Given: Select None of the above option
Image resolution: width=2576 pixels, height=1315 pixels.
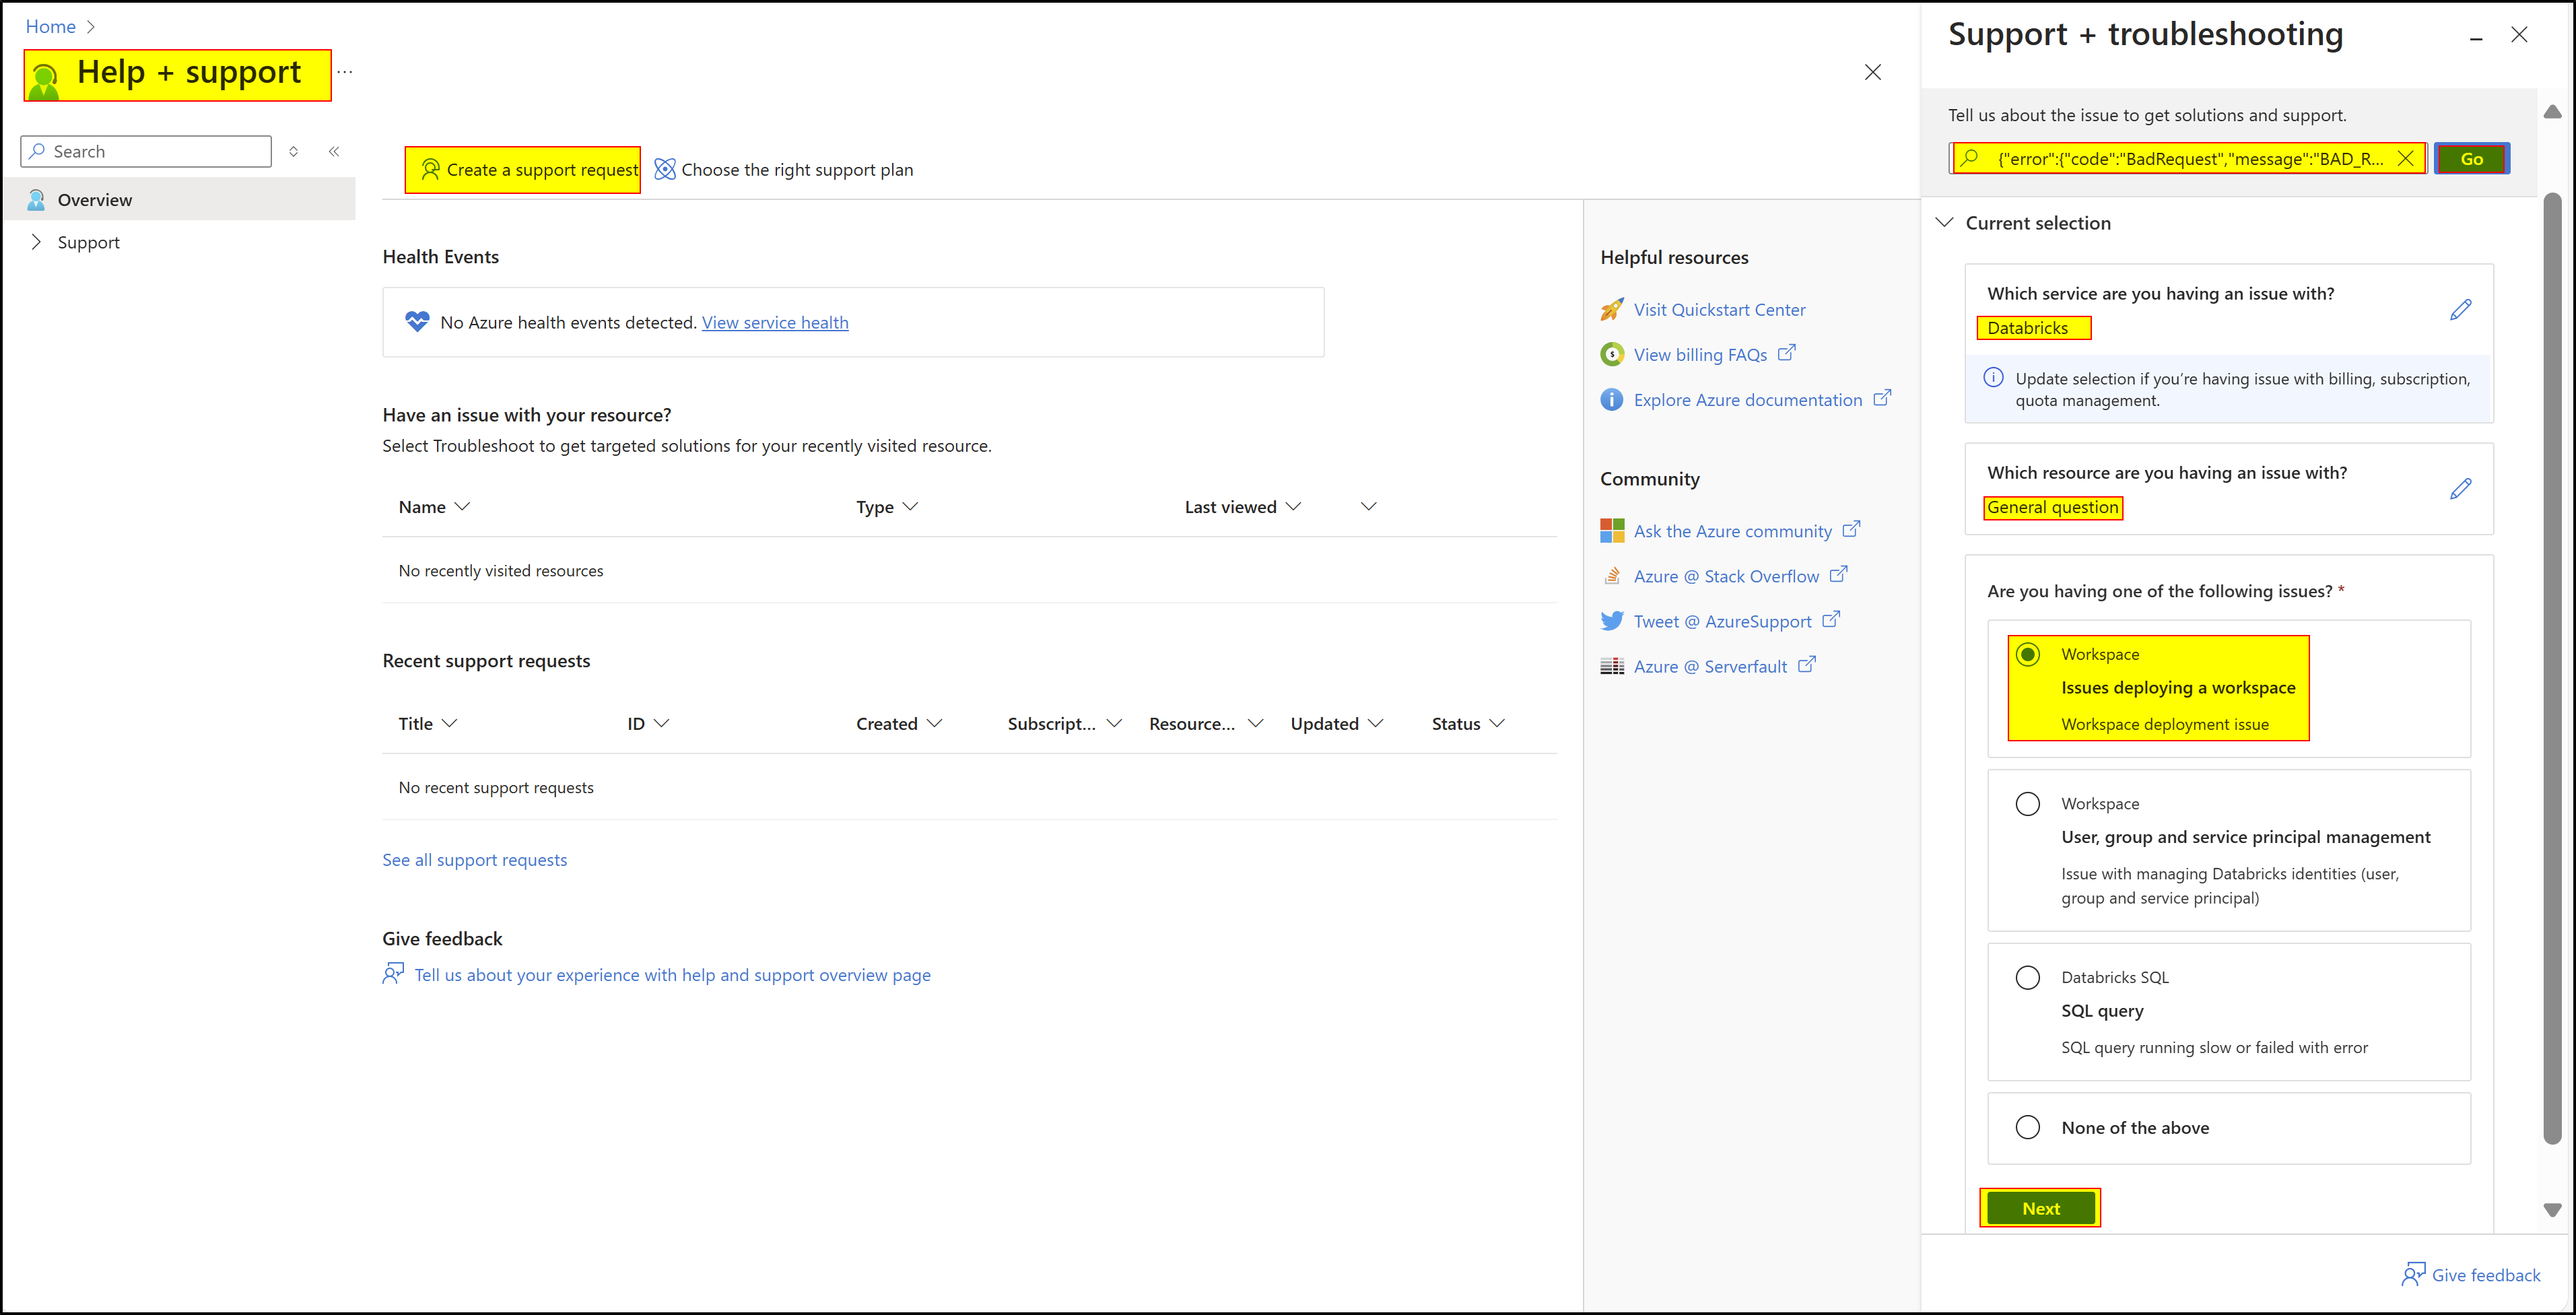Looking at the screenshot, I should [2027, 1127].
